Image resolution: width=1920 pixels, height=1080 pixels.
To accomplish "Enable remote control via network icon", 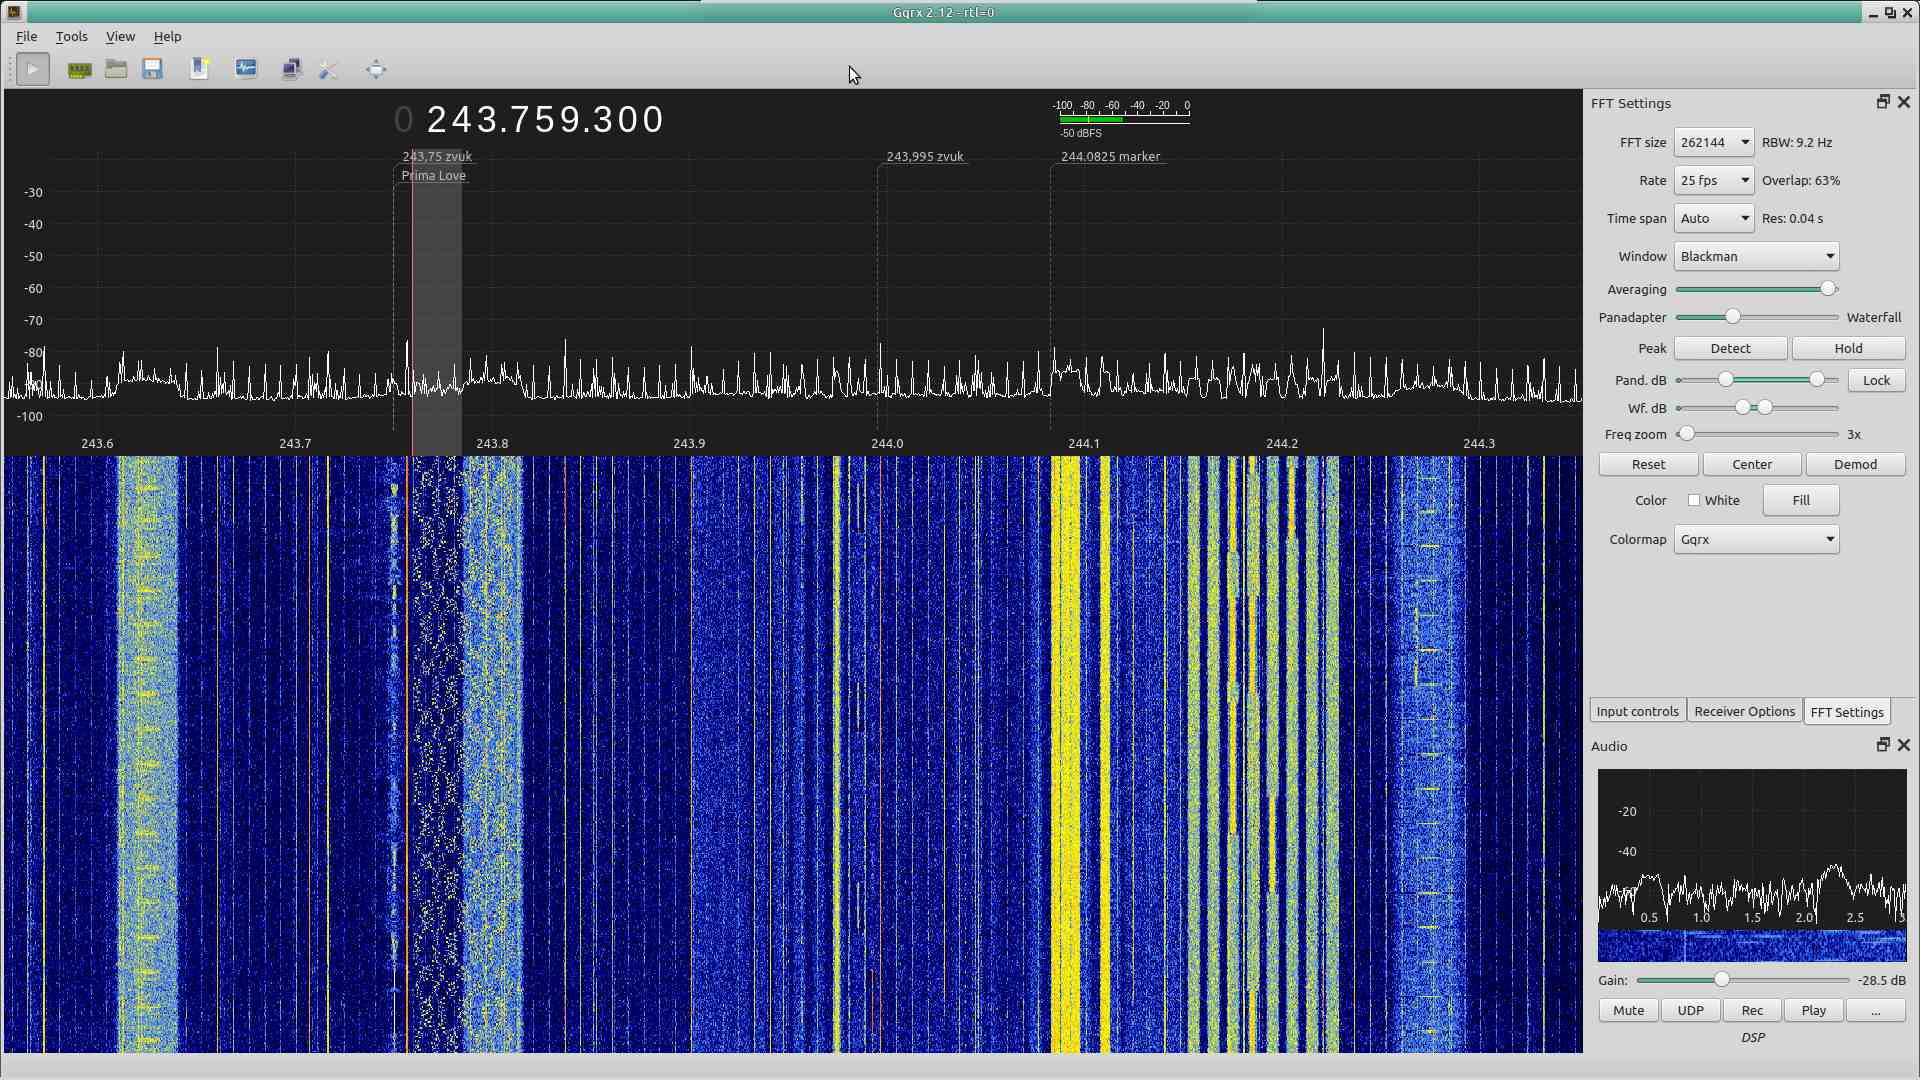I will point(291,69).
